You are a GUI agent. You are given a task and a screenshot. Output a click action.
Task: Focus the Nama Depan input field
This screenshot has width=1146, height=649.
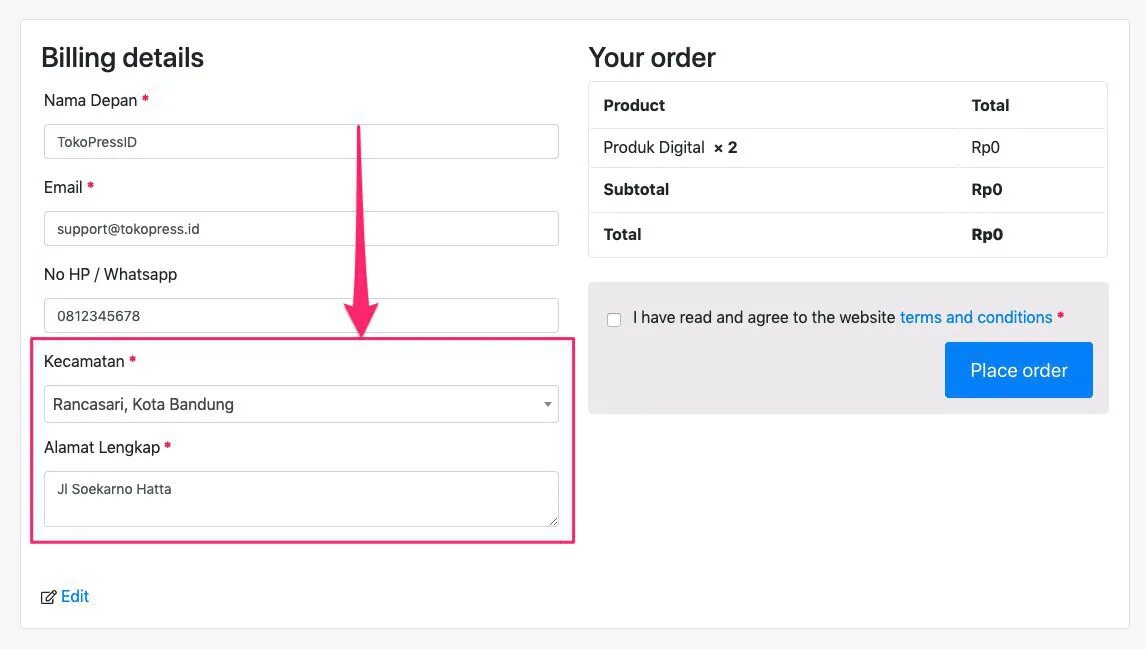coord(301,141)
